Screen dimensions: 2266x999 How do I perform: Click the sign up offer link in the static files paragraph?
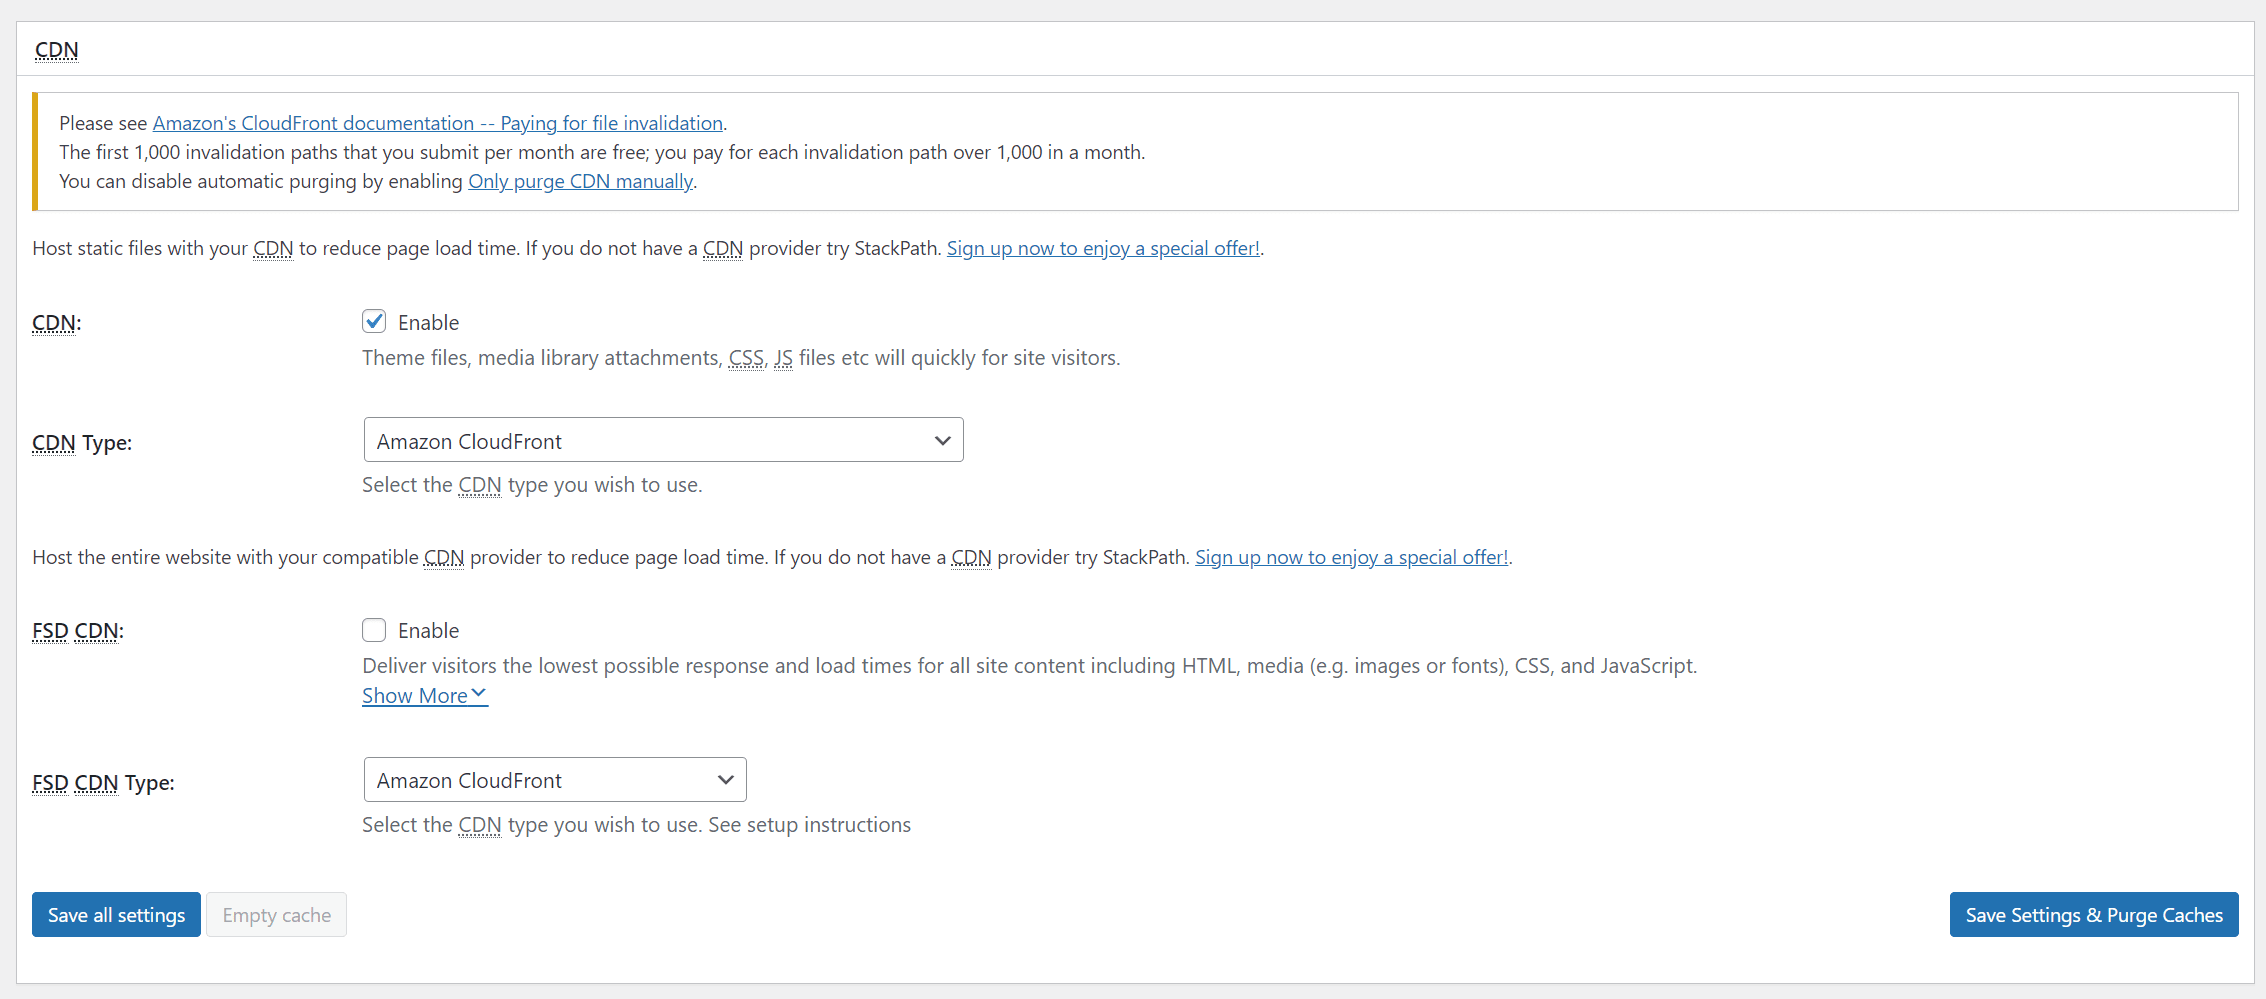tap(1102, 248)
